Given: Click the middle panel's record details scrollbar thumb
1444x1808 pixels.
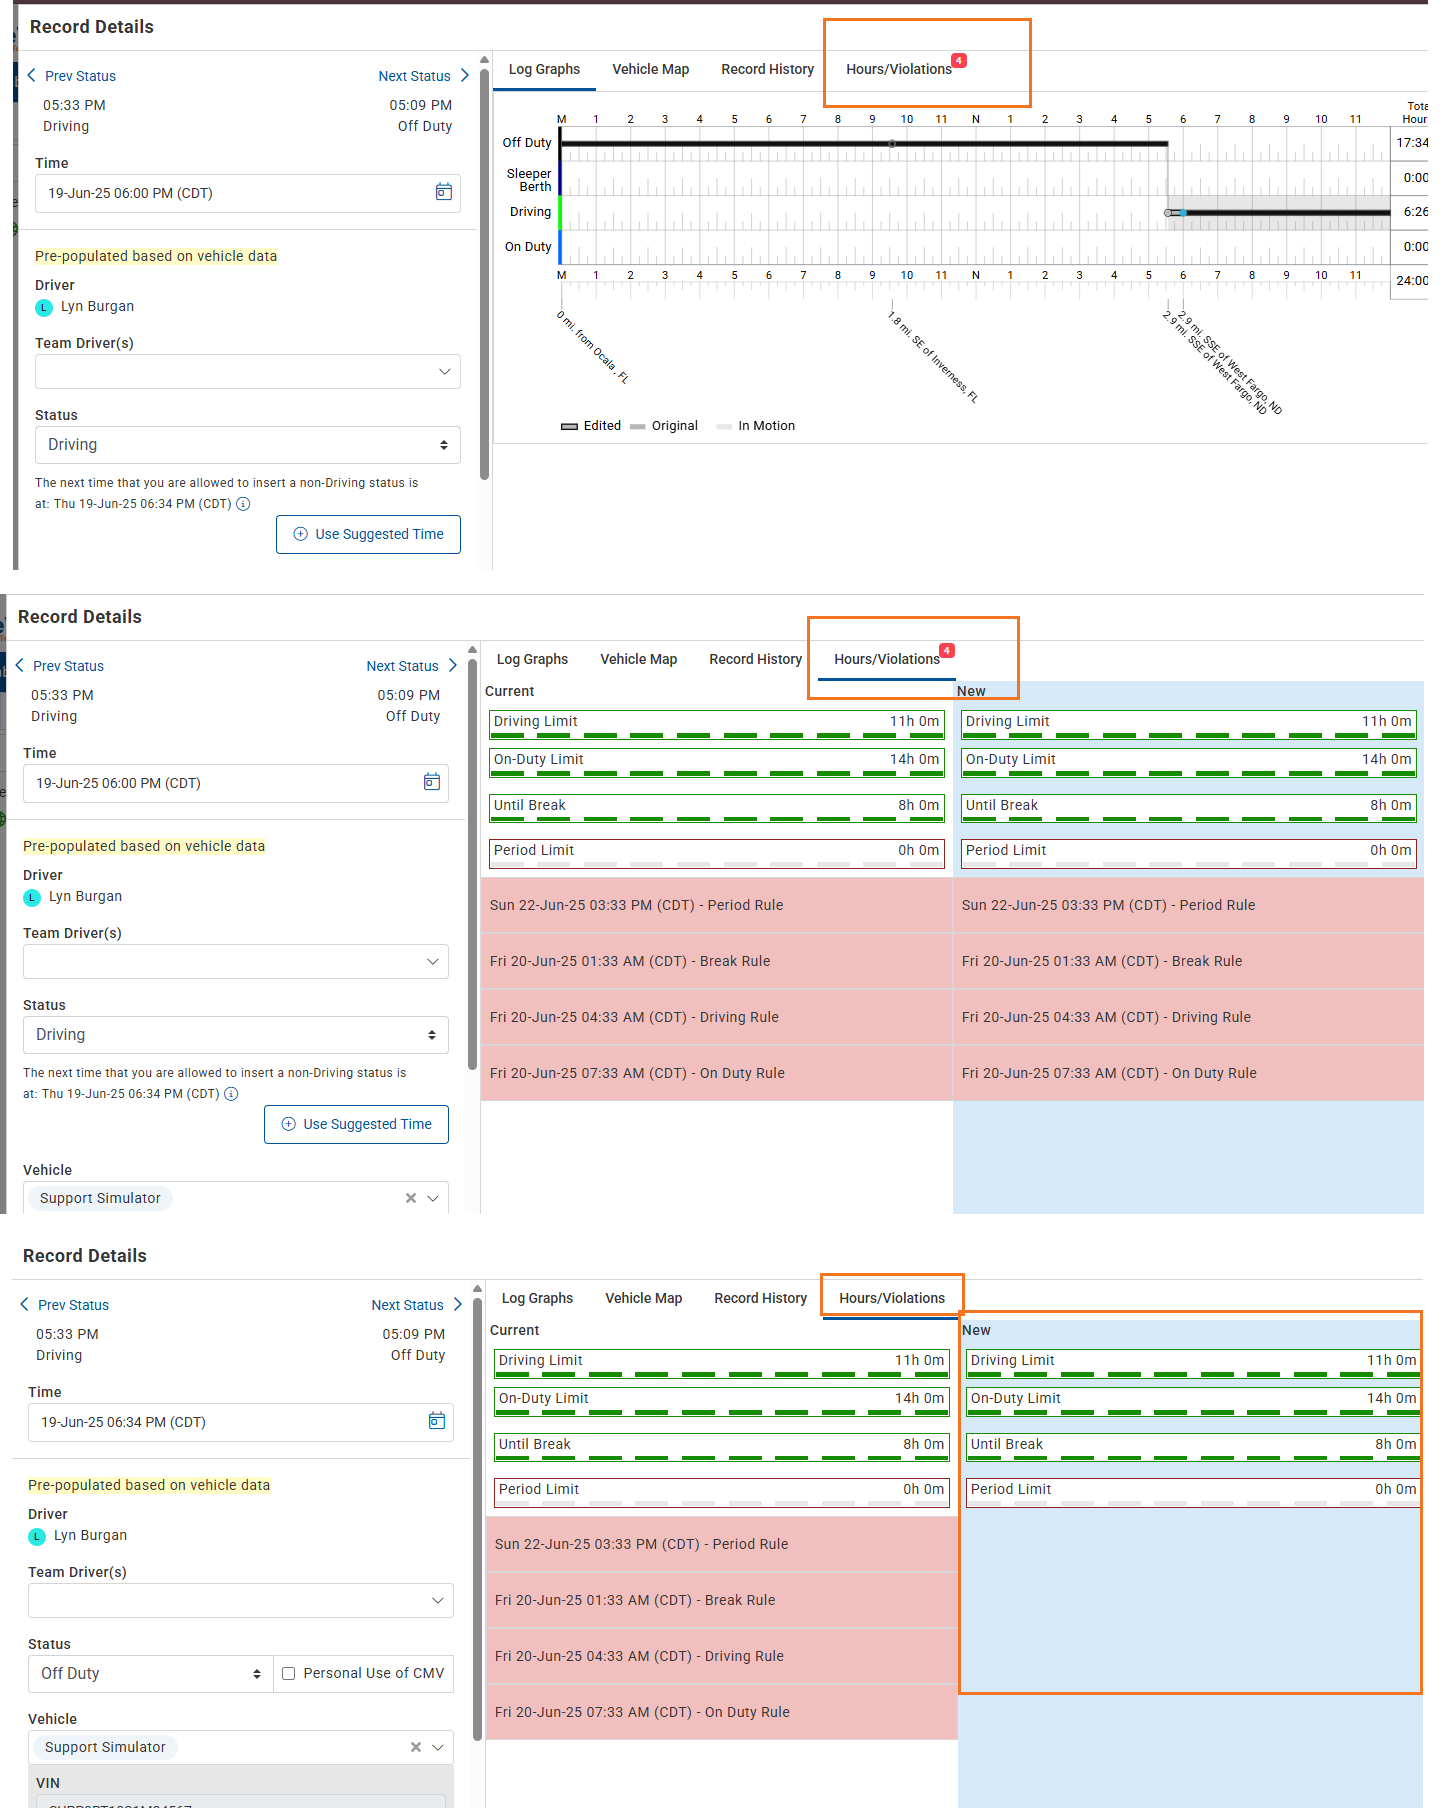Looking at the screenshot, I should click(473, 864).
